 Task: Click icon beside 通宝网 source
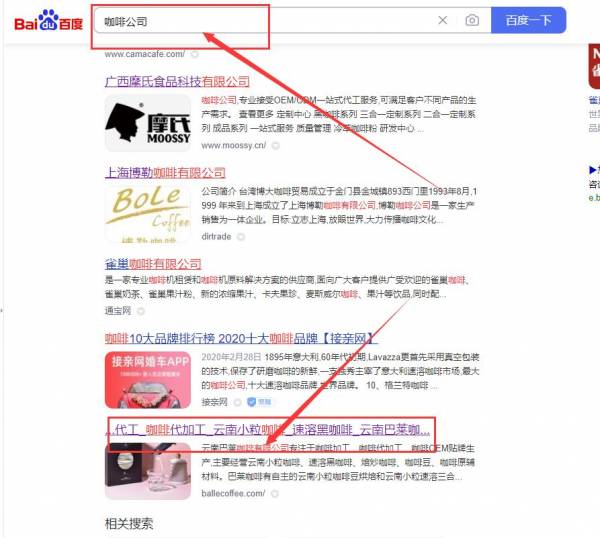tap(141, 311)
